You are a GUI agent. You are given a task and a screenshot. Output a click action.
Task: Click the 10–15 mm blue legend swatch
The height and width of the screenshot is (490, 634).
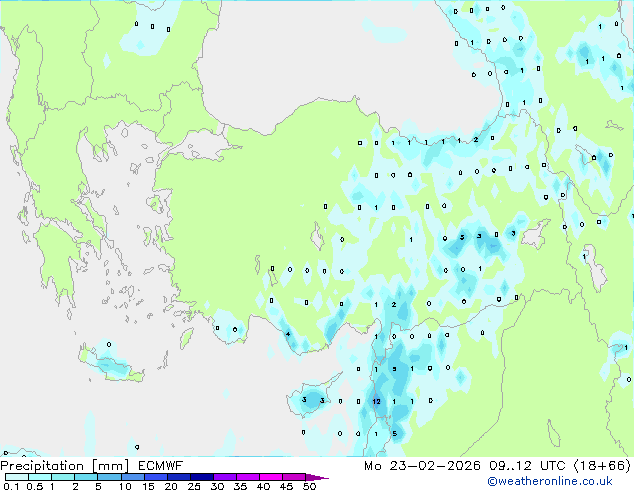132,477
